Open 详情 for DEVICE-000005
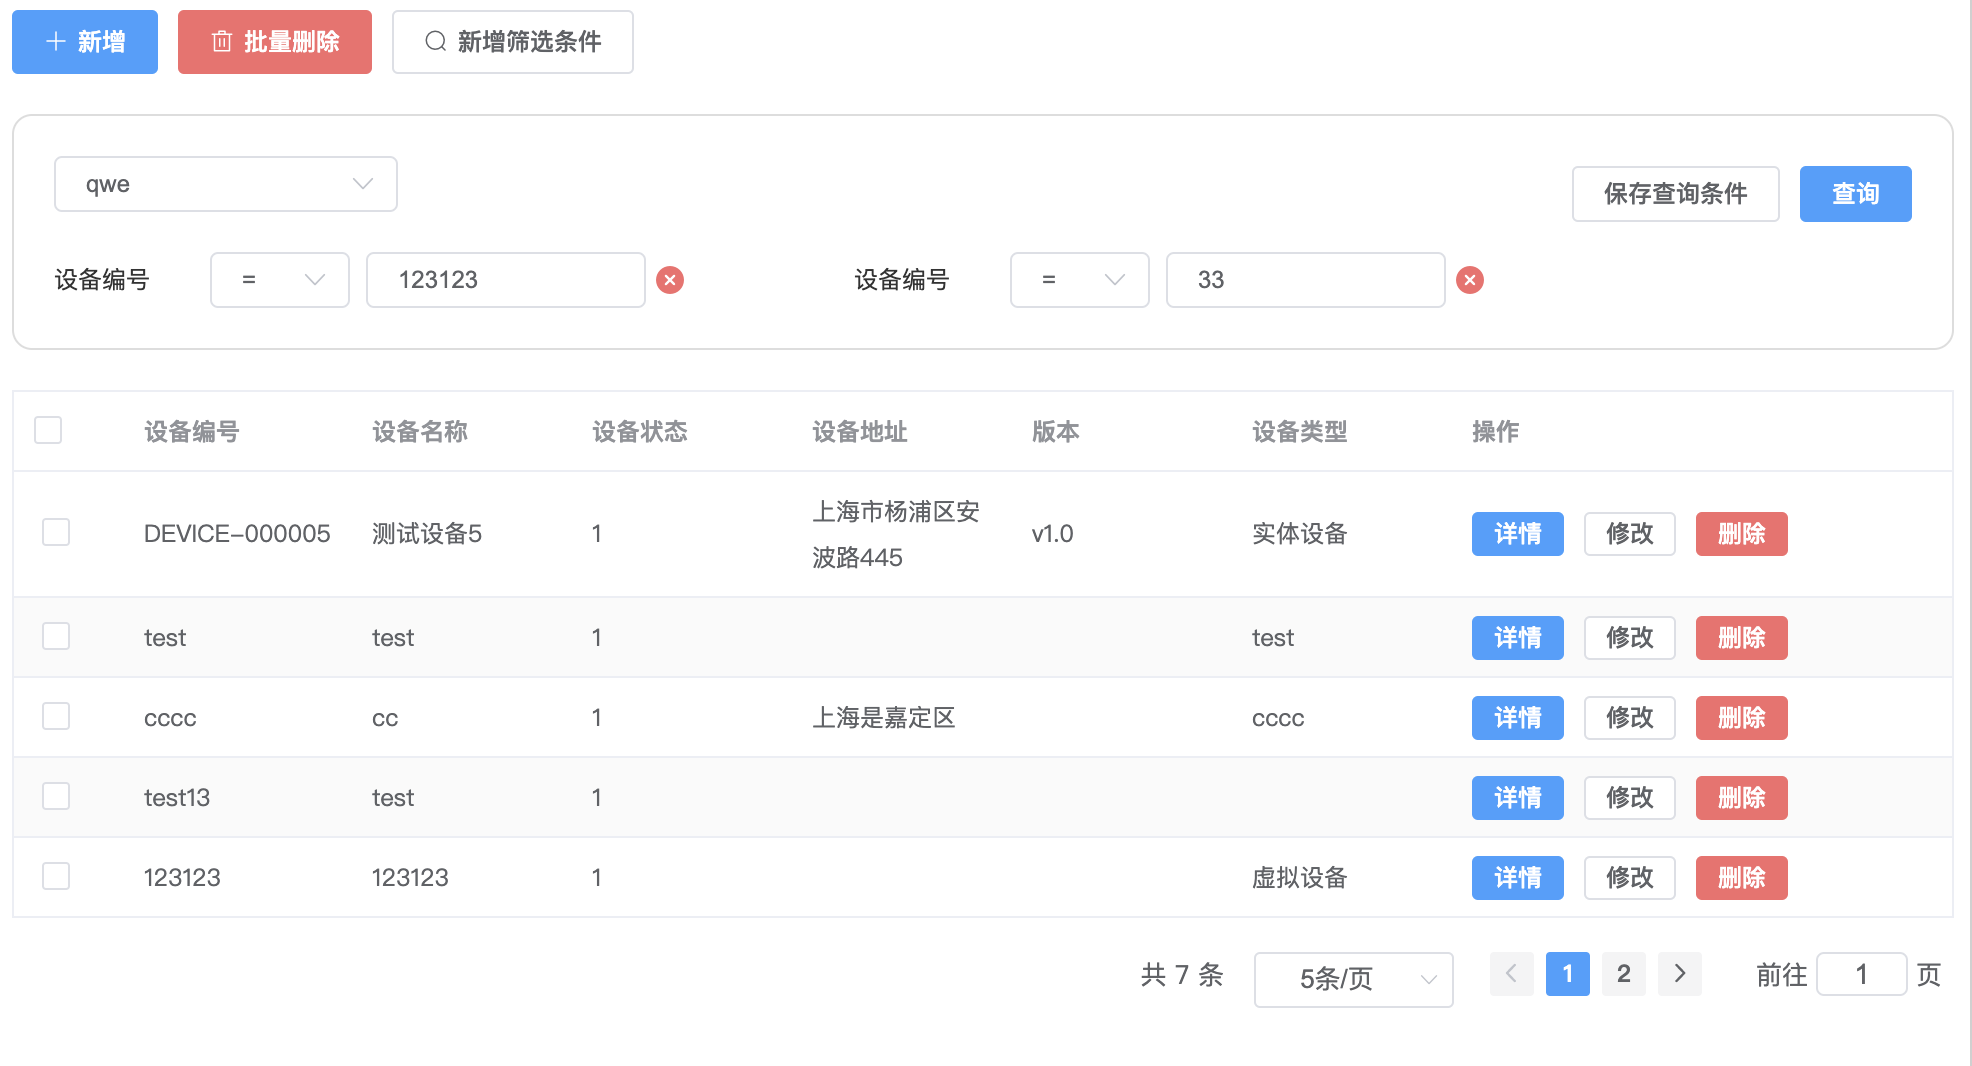 point(1518,534)
